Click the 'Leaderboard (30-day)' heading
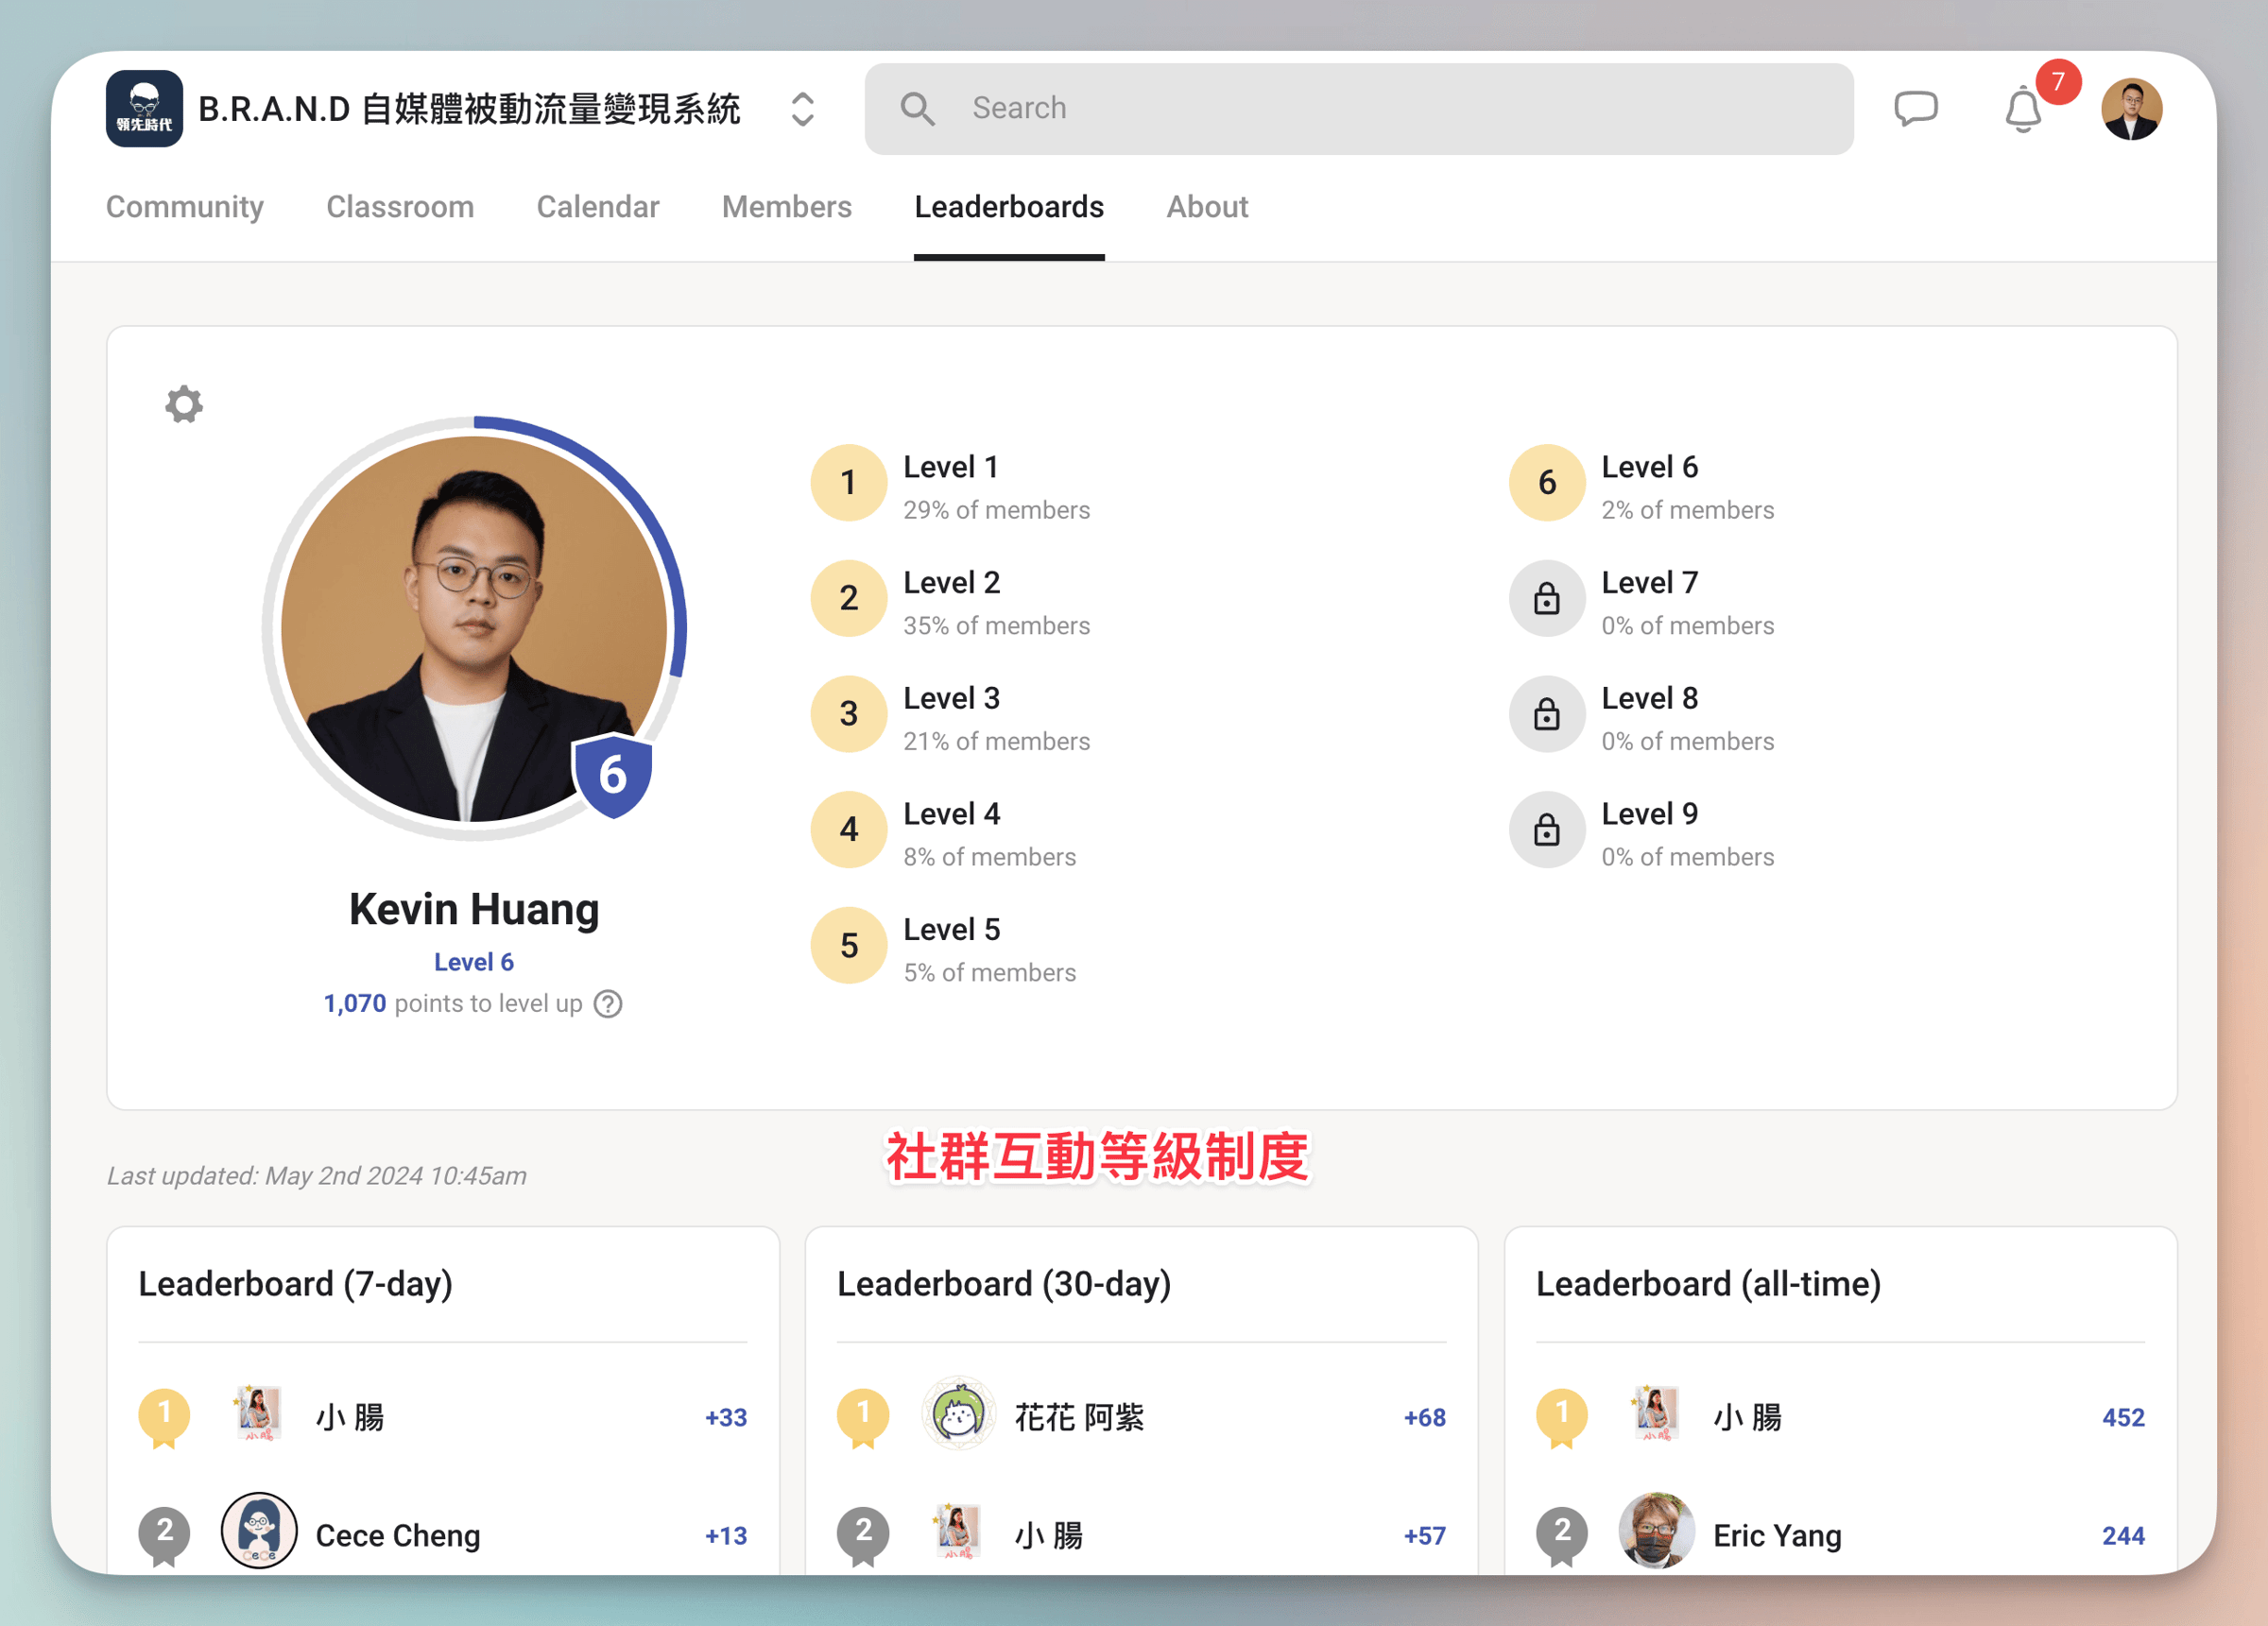This screenshot has width=2268, height=1626. [x=1004, y=1283]
